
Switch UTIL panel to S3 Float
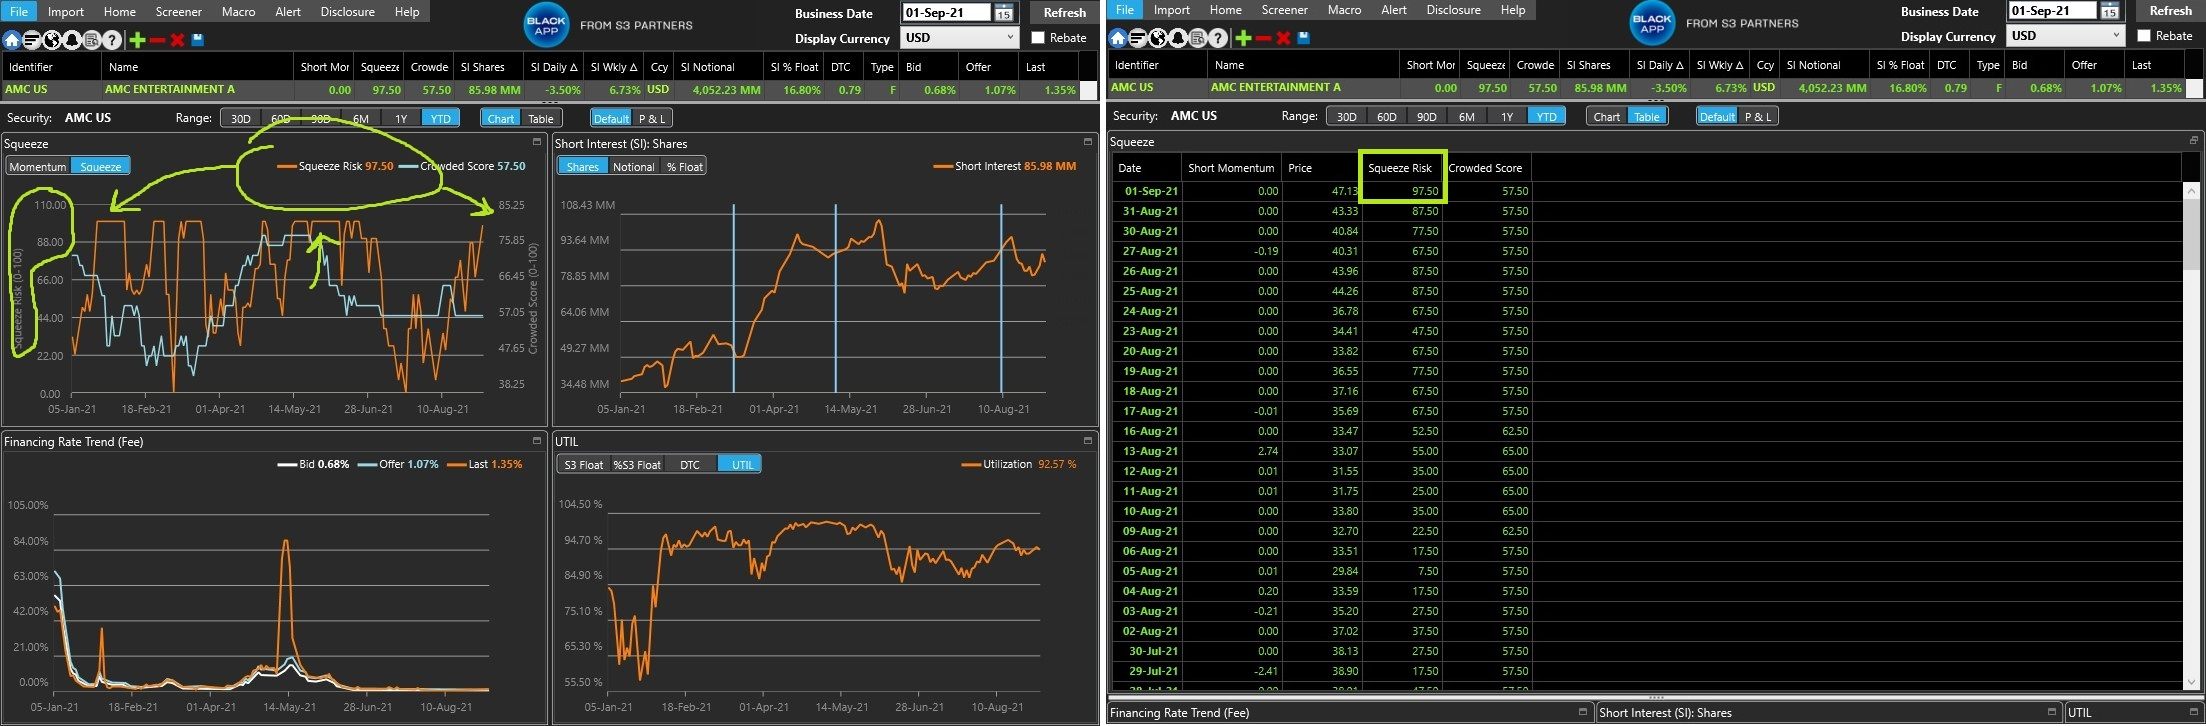(583, 465)
